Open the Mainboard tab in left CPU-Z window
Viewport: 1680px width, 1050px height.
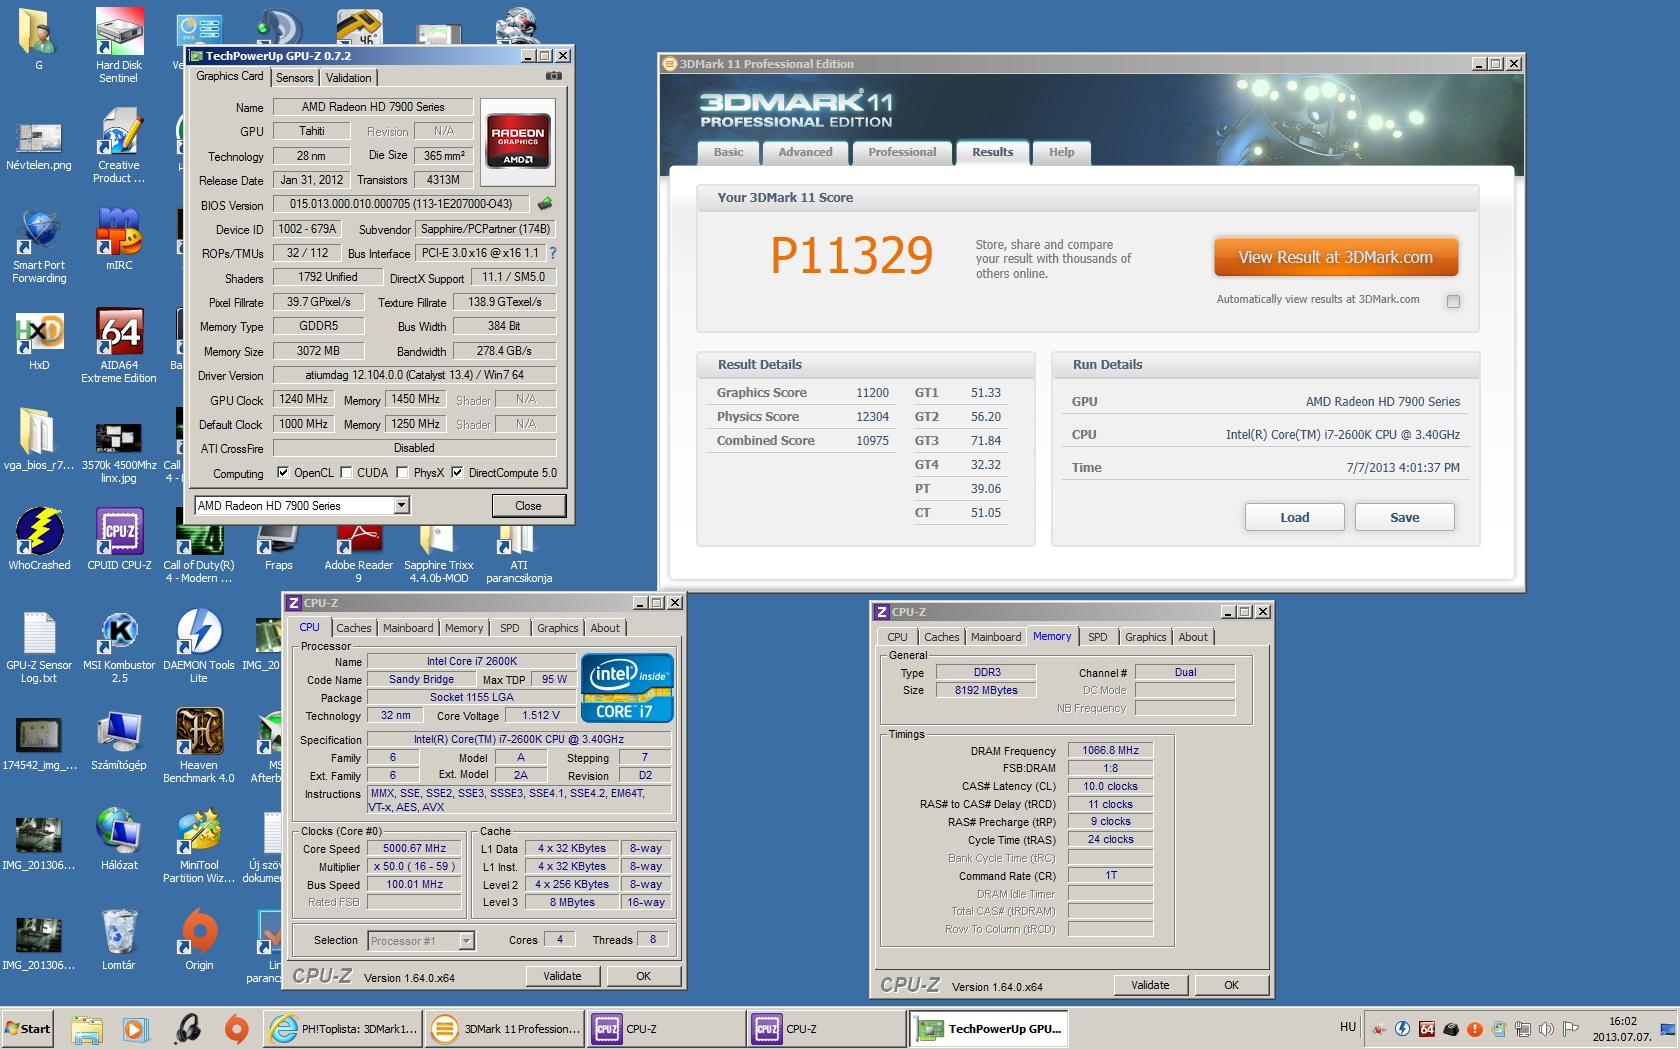408,628
